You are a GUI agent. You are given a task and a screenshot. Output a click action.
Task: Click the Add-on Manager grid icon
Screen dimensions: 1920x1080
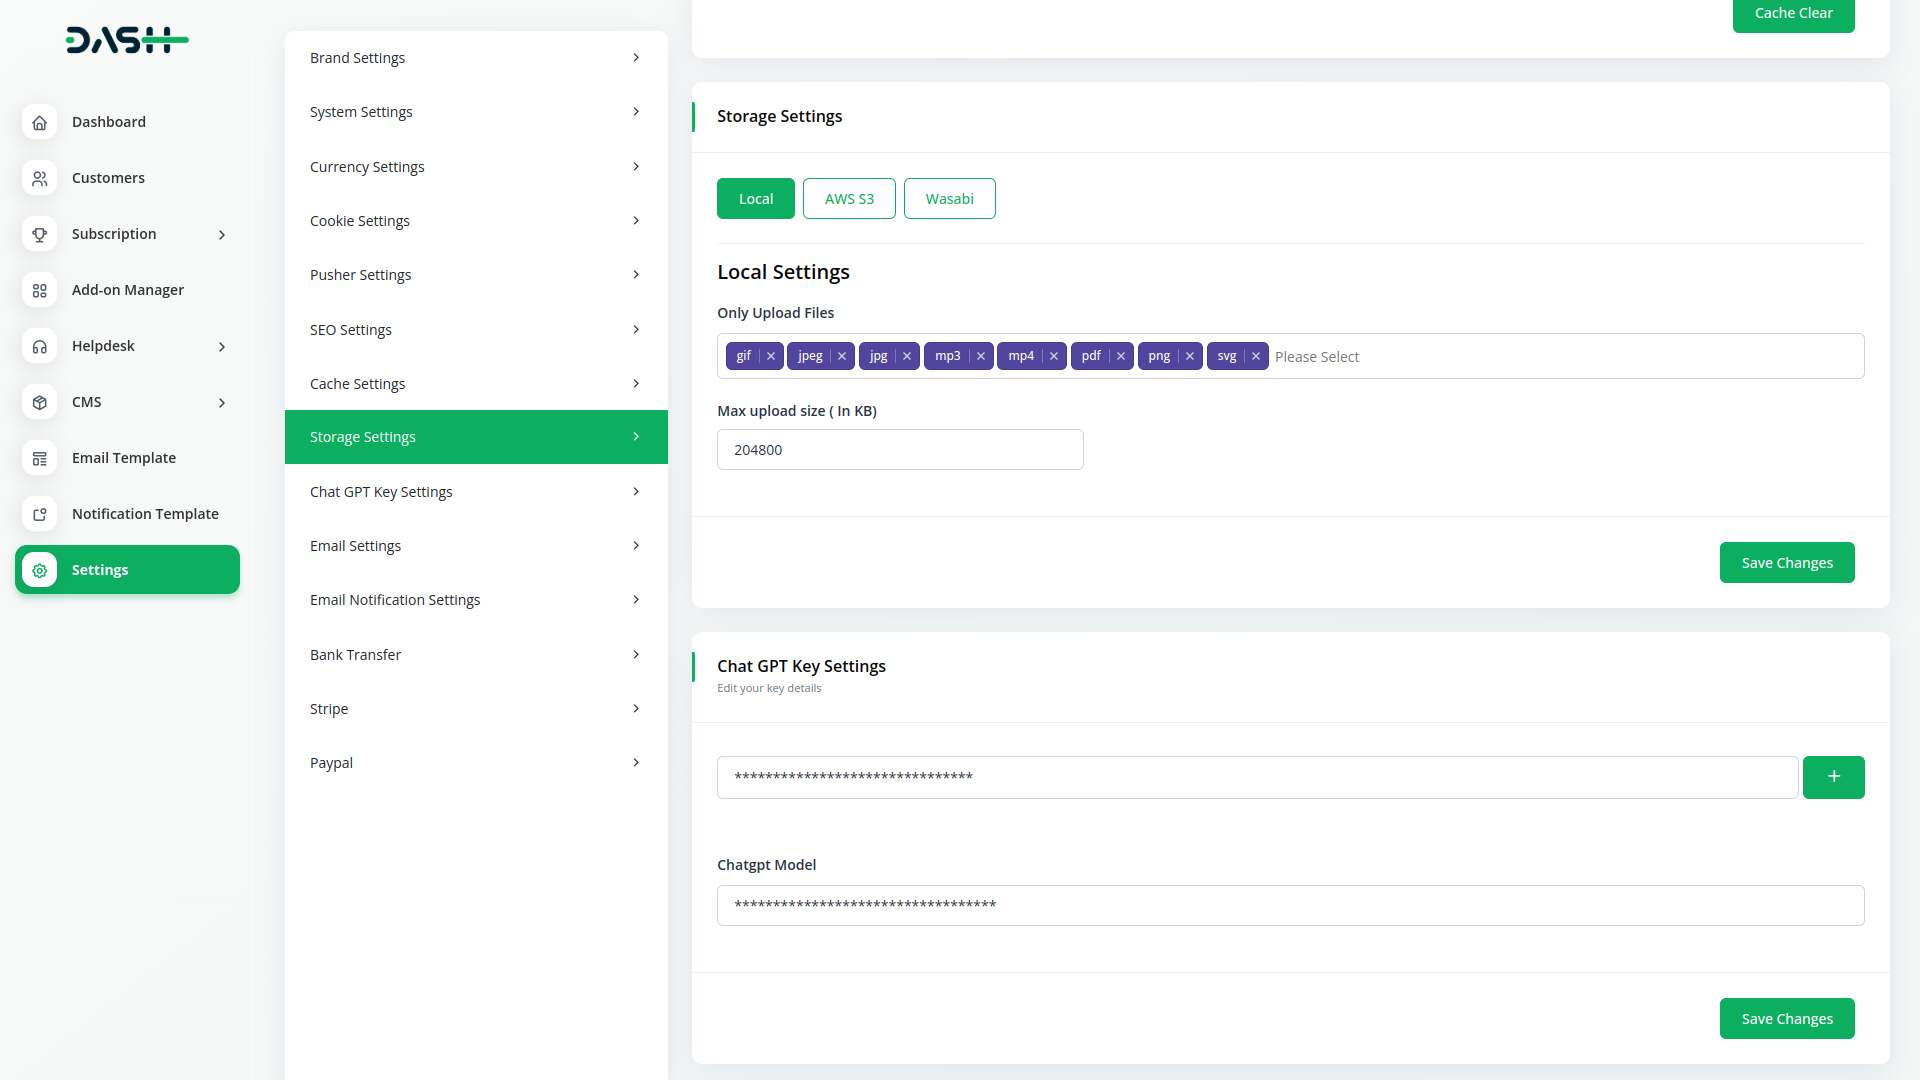(x=39, y=290)
